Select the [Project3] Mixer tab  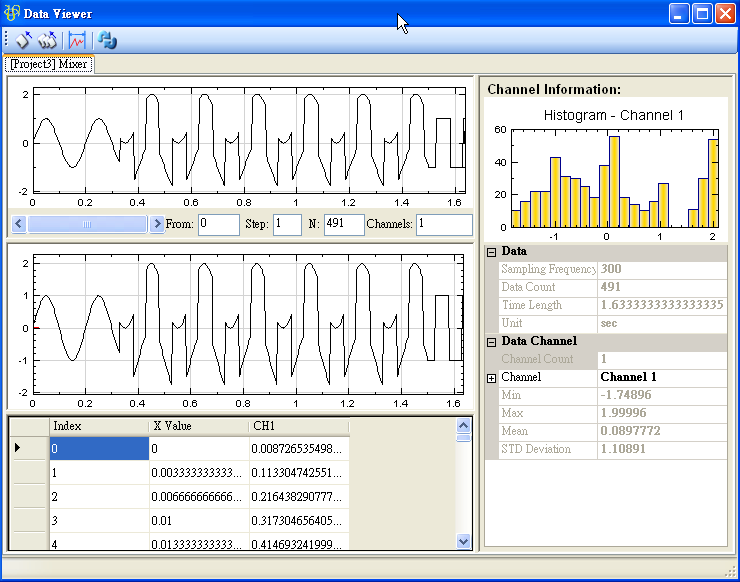50,64
